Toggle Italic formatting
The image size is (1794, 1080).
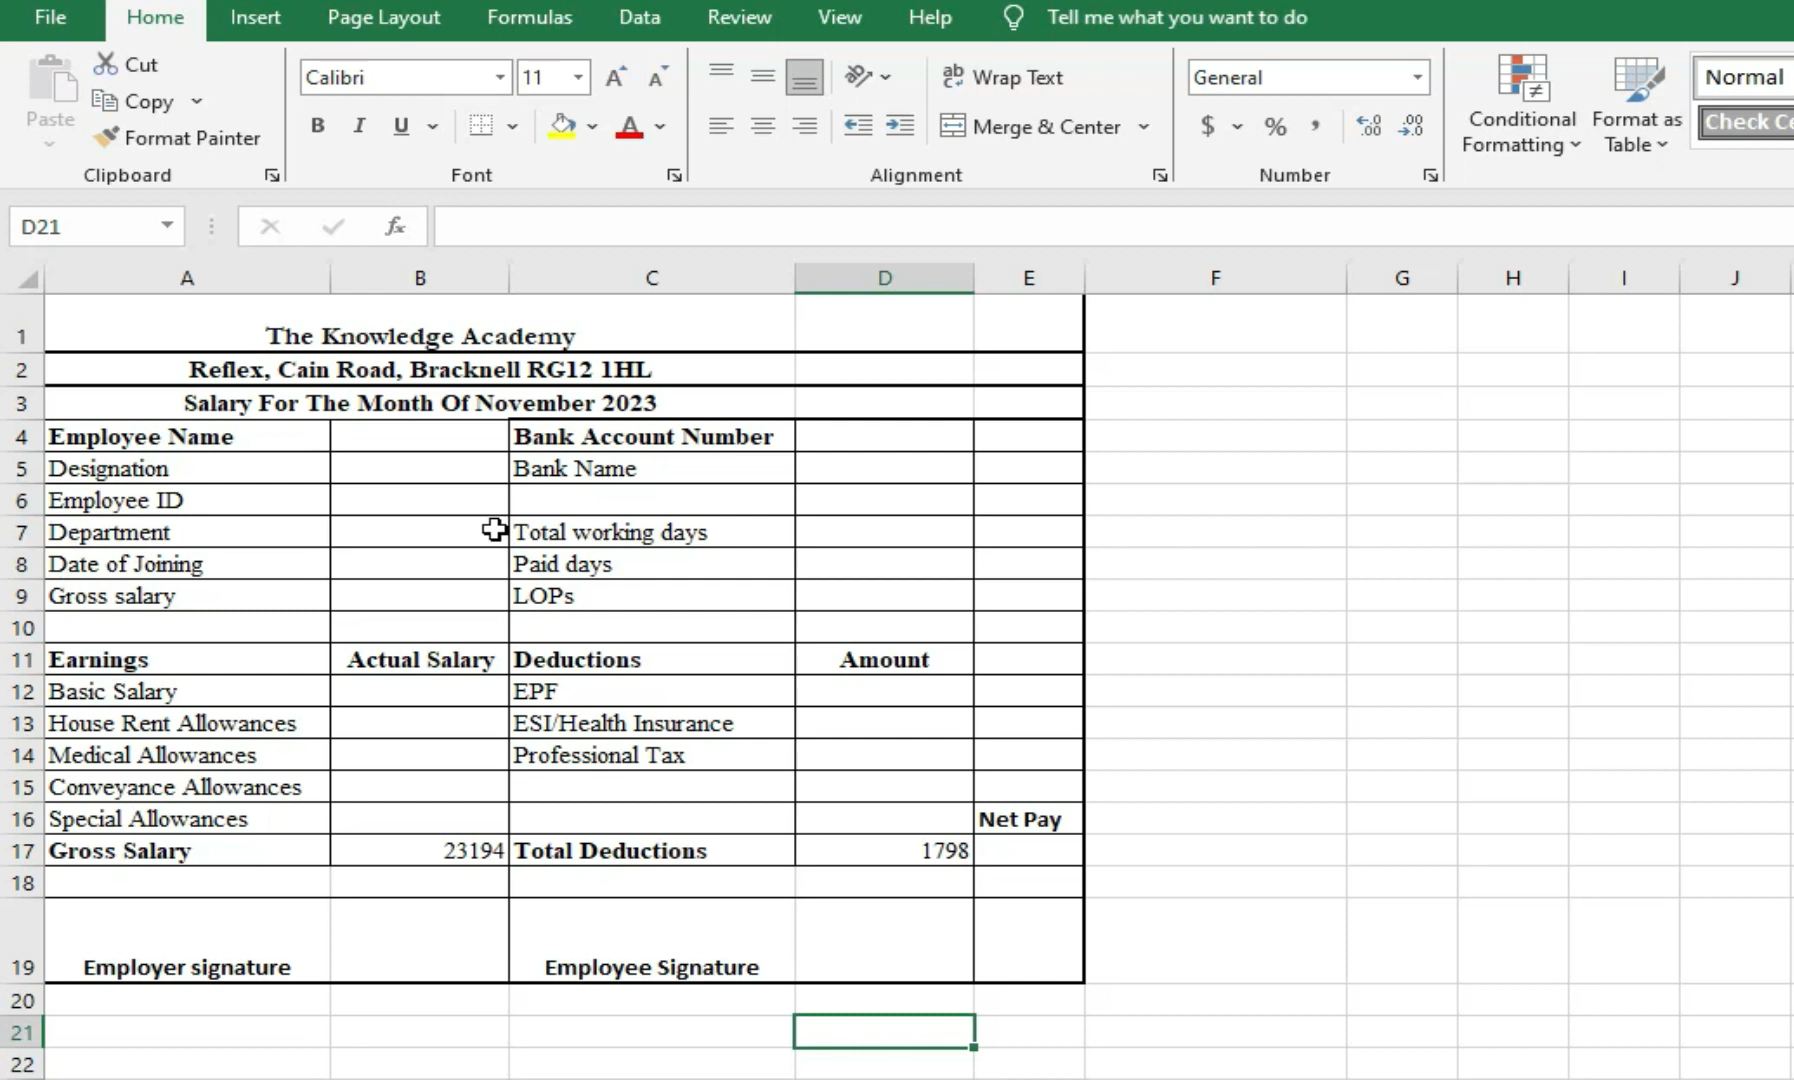359,126
